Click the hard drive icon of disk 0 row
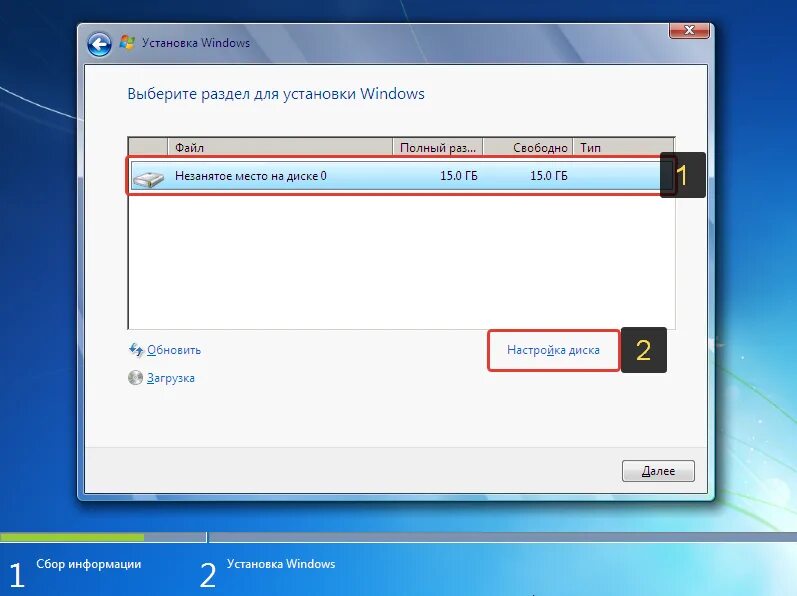Viewport: 797px width, 596px height. [x=148, y=178]
